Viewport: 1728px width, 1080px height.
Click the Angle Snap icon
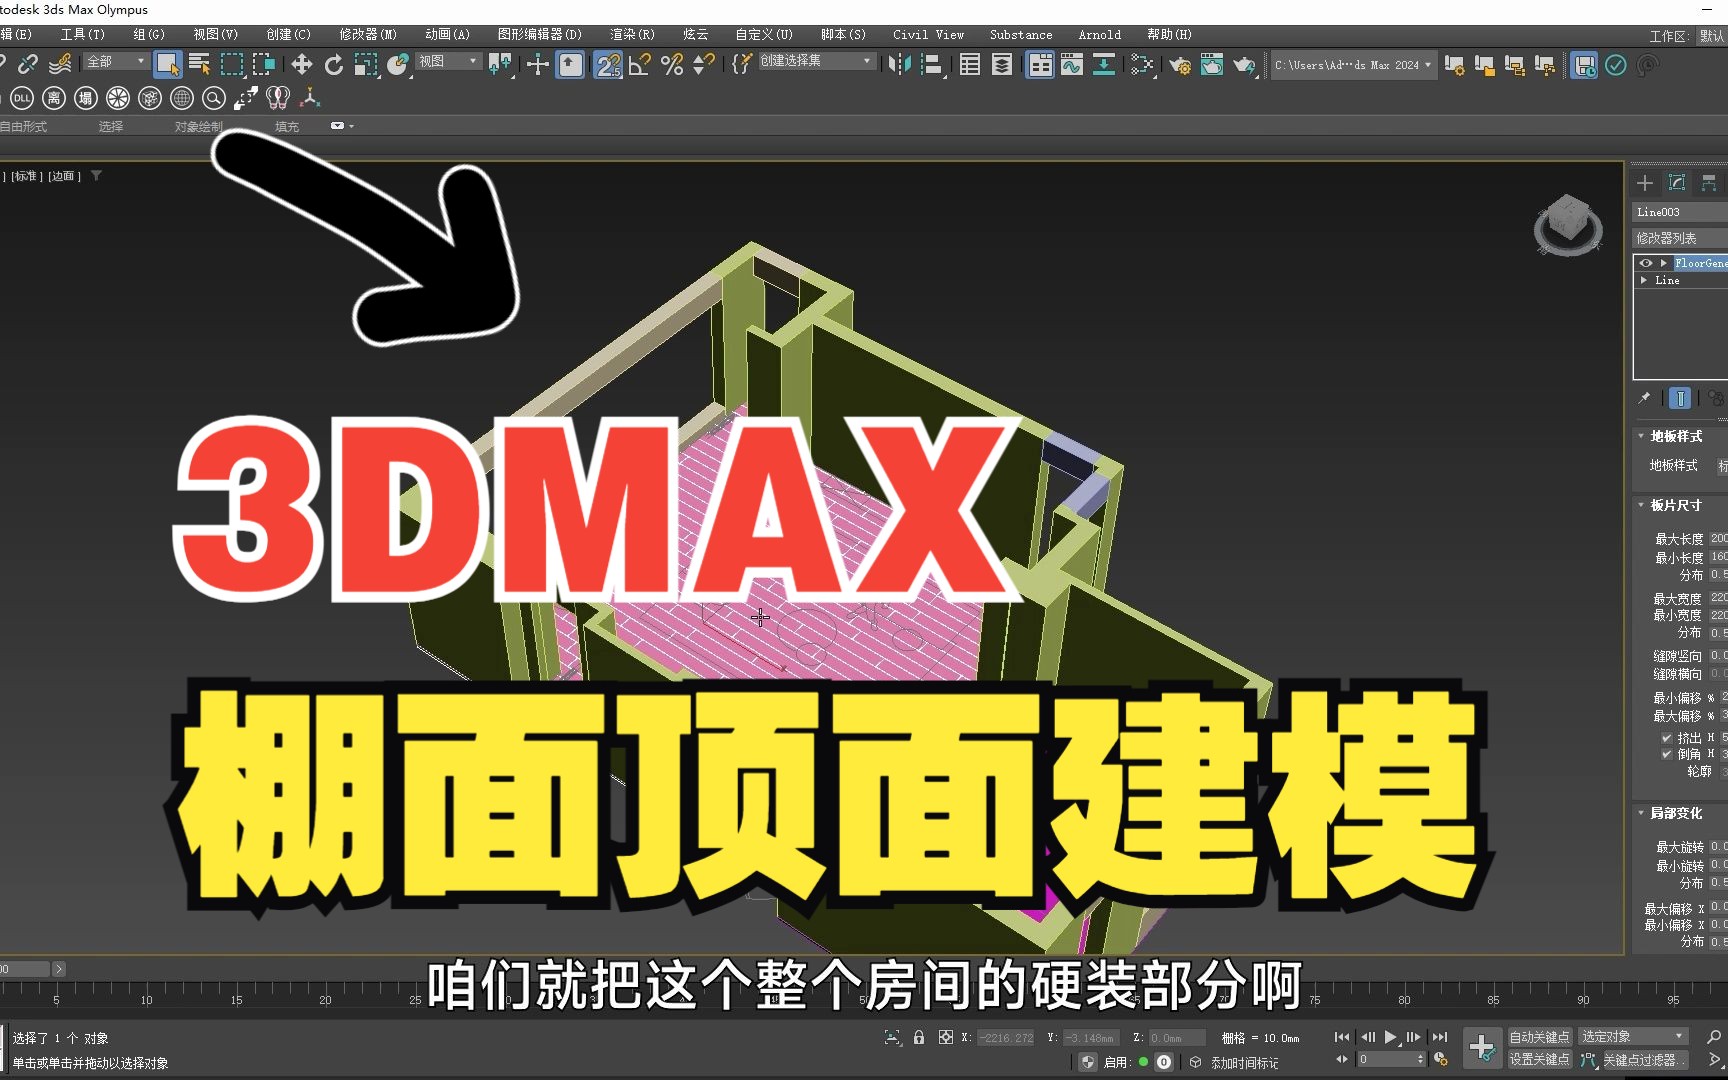tap(638, 66)
